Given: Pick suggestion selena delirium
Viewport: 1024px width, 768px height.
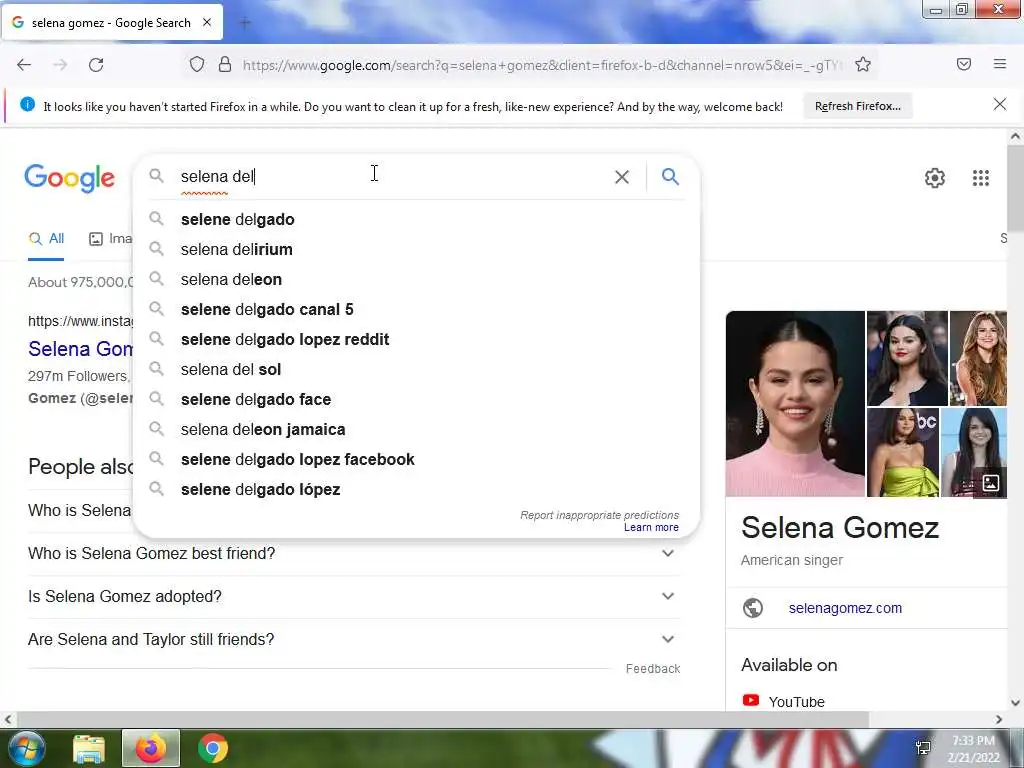Looking at the screenshot, I should tap(416, 249).
